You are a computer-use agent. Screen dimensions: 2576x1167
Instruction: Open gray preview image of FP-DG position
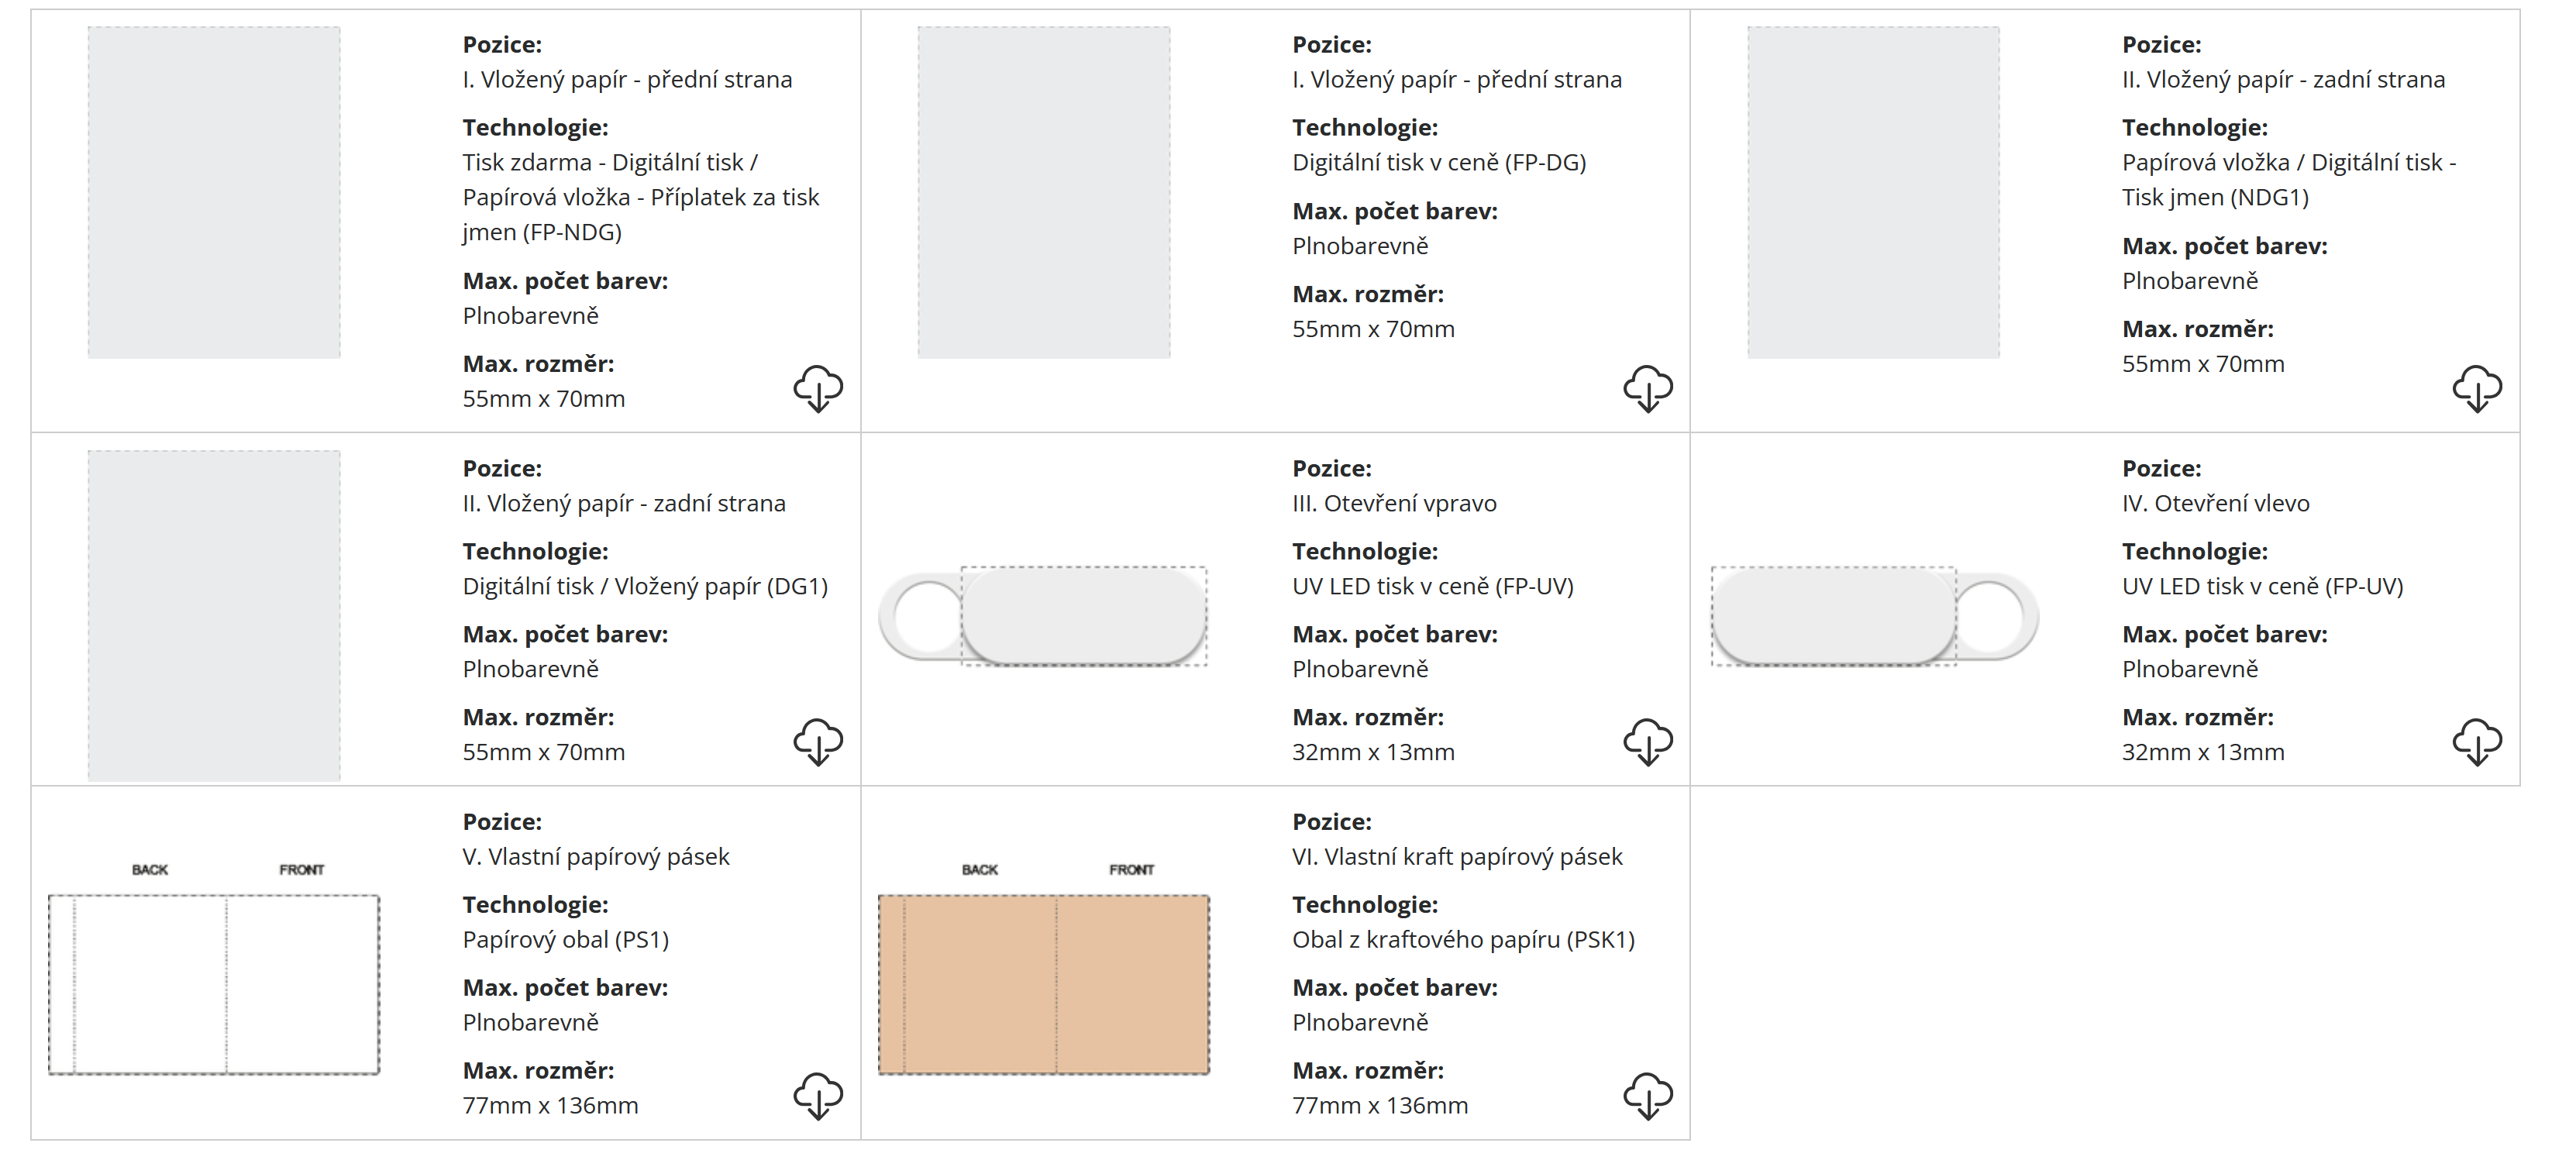1043,192
